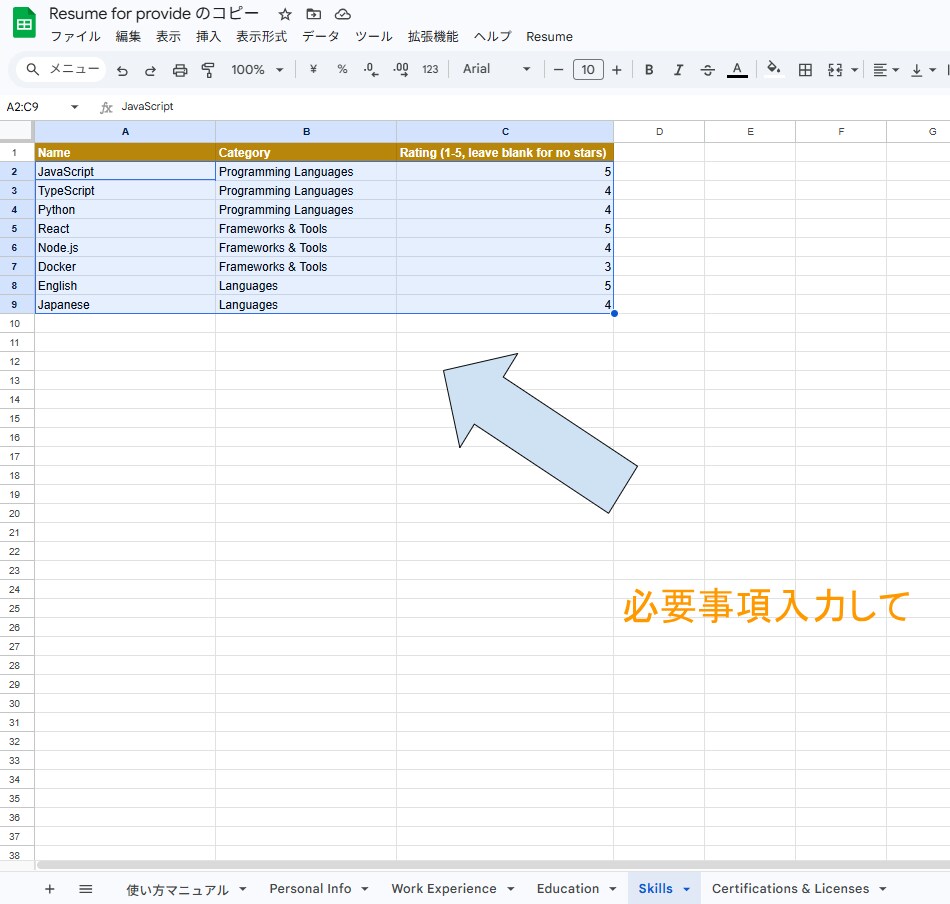Format as yen currency
The height and width of the screenshot is (904, 950).
tap(313, 70)
